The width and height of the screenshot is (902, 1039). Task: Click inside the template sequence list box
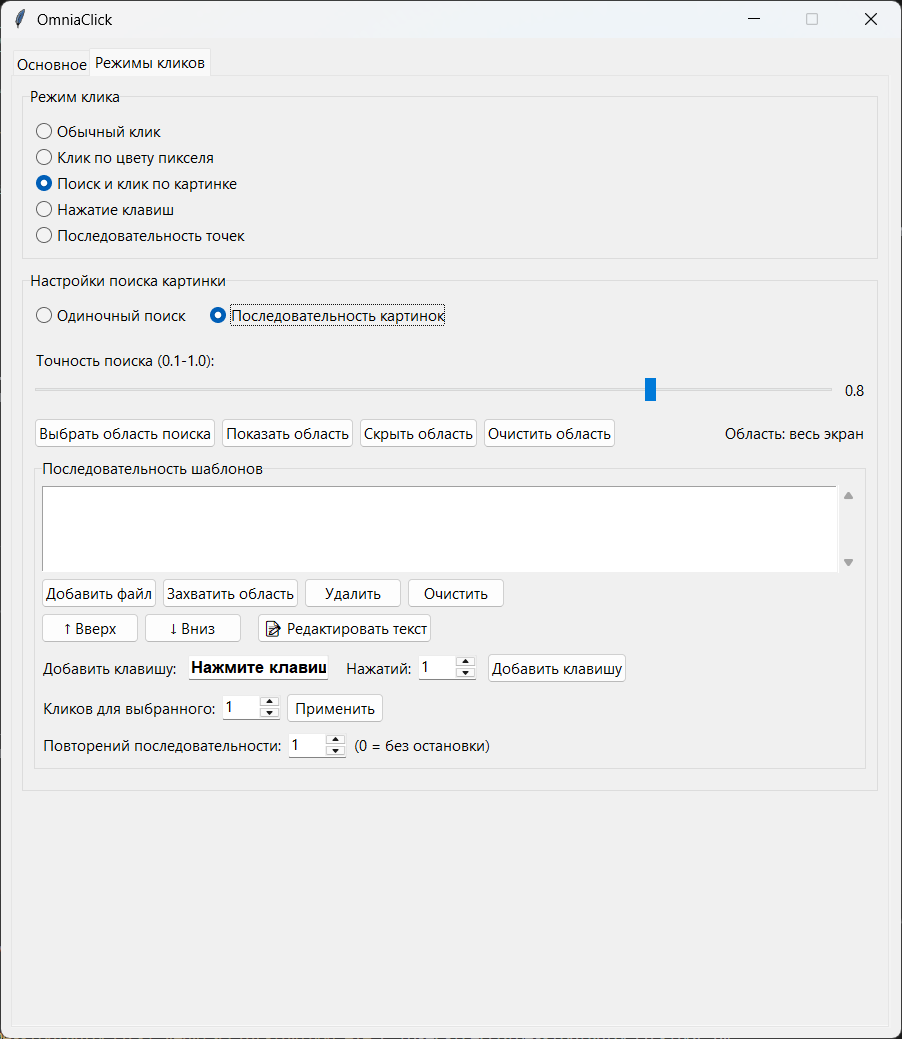click(x=439, y=529)
